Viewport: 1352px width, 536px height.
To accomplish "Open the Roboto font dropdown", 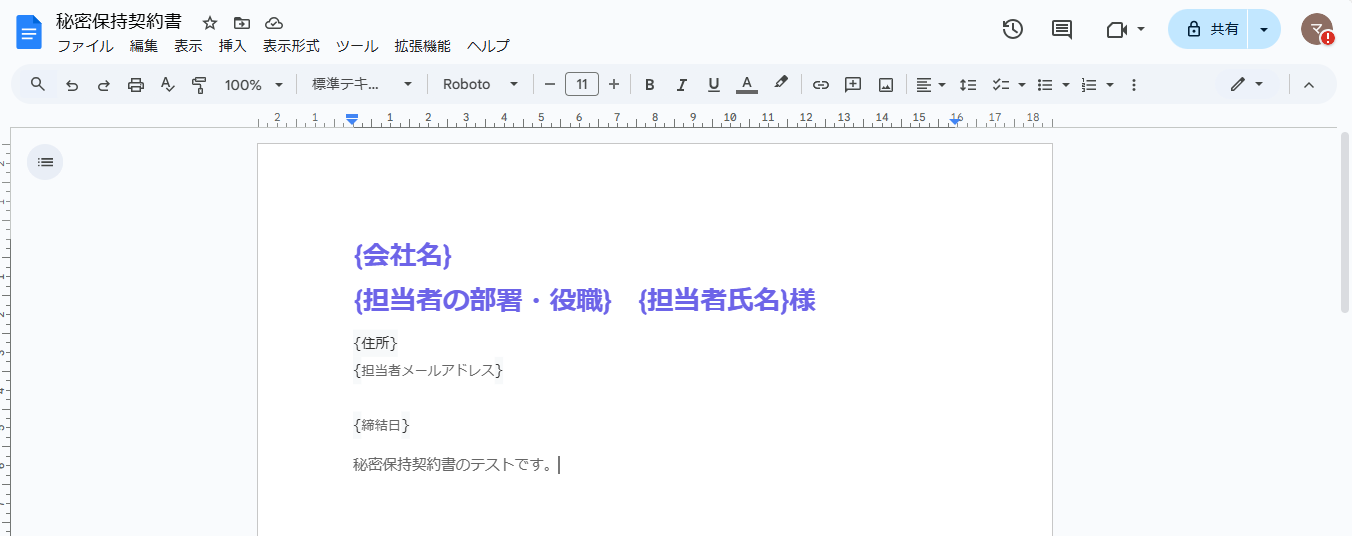I will pyautogui.click(x=481, y=85).
